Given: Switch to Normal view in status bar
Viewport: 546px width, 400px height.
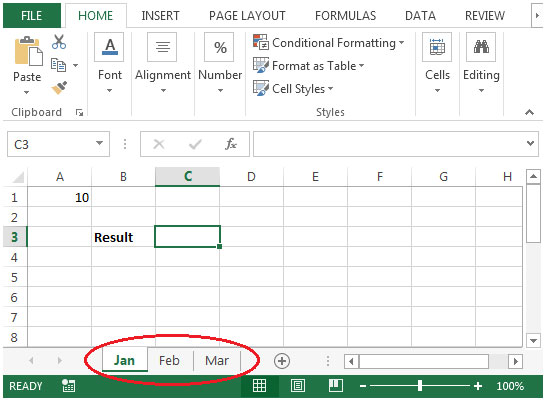Looking at the screenshot, I should click(259, 386).
